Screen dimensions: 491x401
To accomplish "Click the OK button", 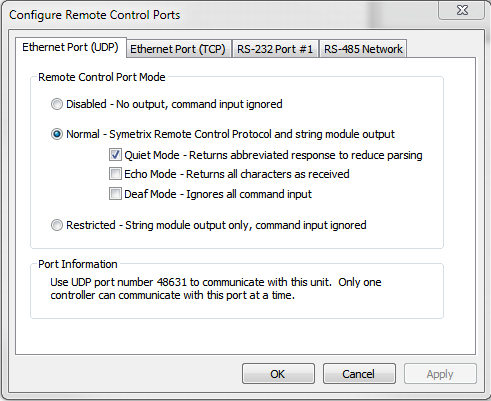I will point(278,374).
